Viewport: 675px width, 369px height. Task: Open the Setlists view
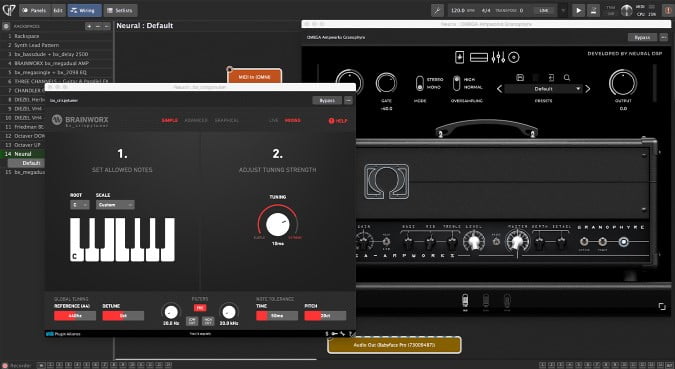tap(120, 10)
